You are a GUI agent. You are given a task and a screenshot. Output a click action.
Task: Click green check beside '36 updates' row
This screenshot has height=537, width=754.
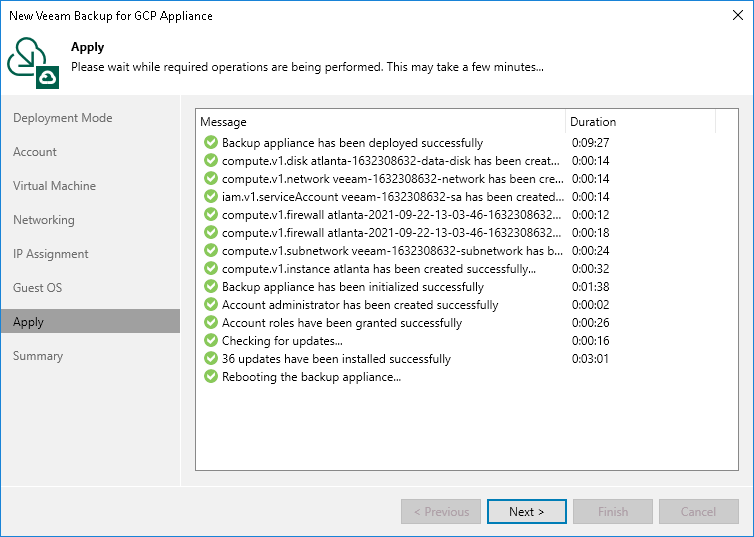pyautogui.click(x=211, y=359)
